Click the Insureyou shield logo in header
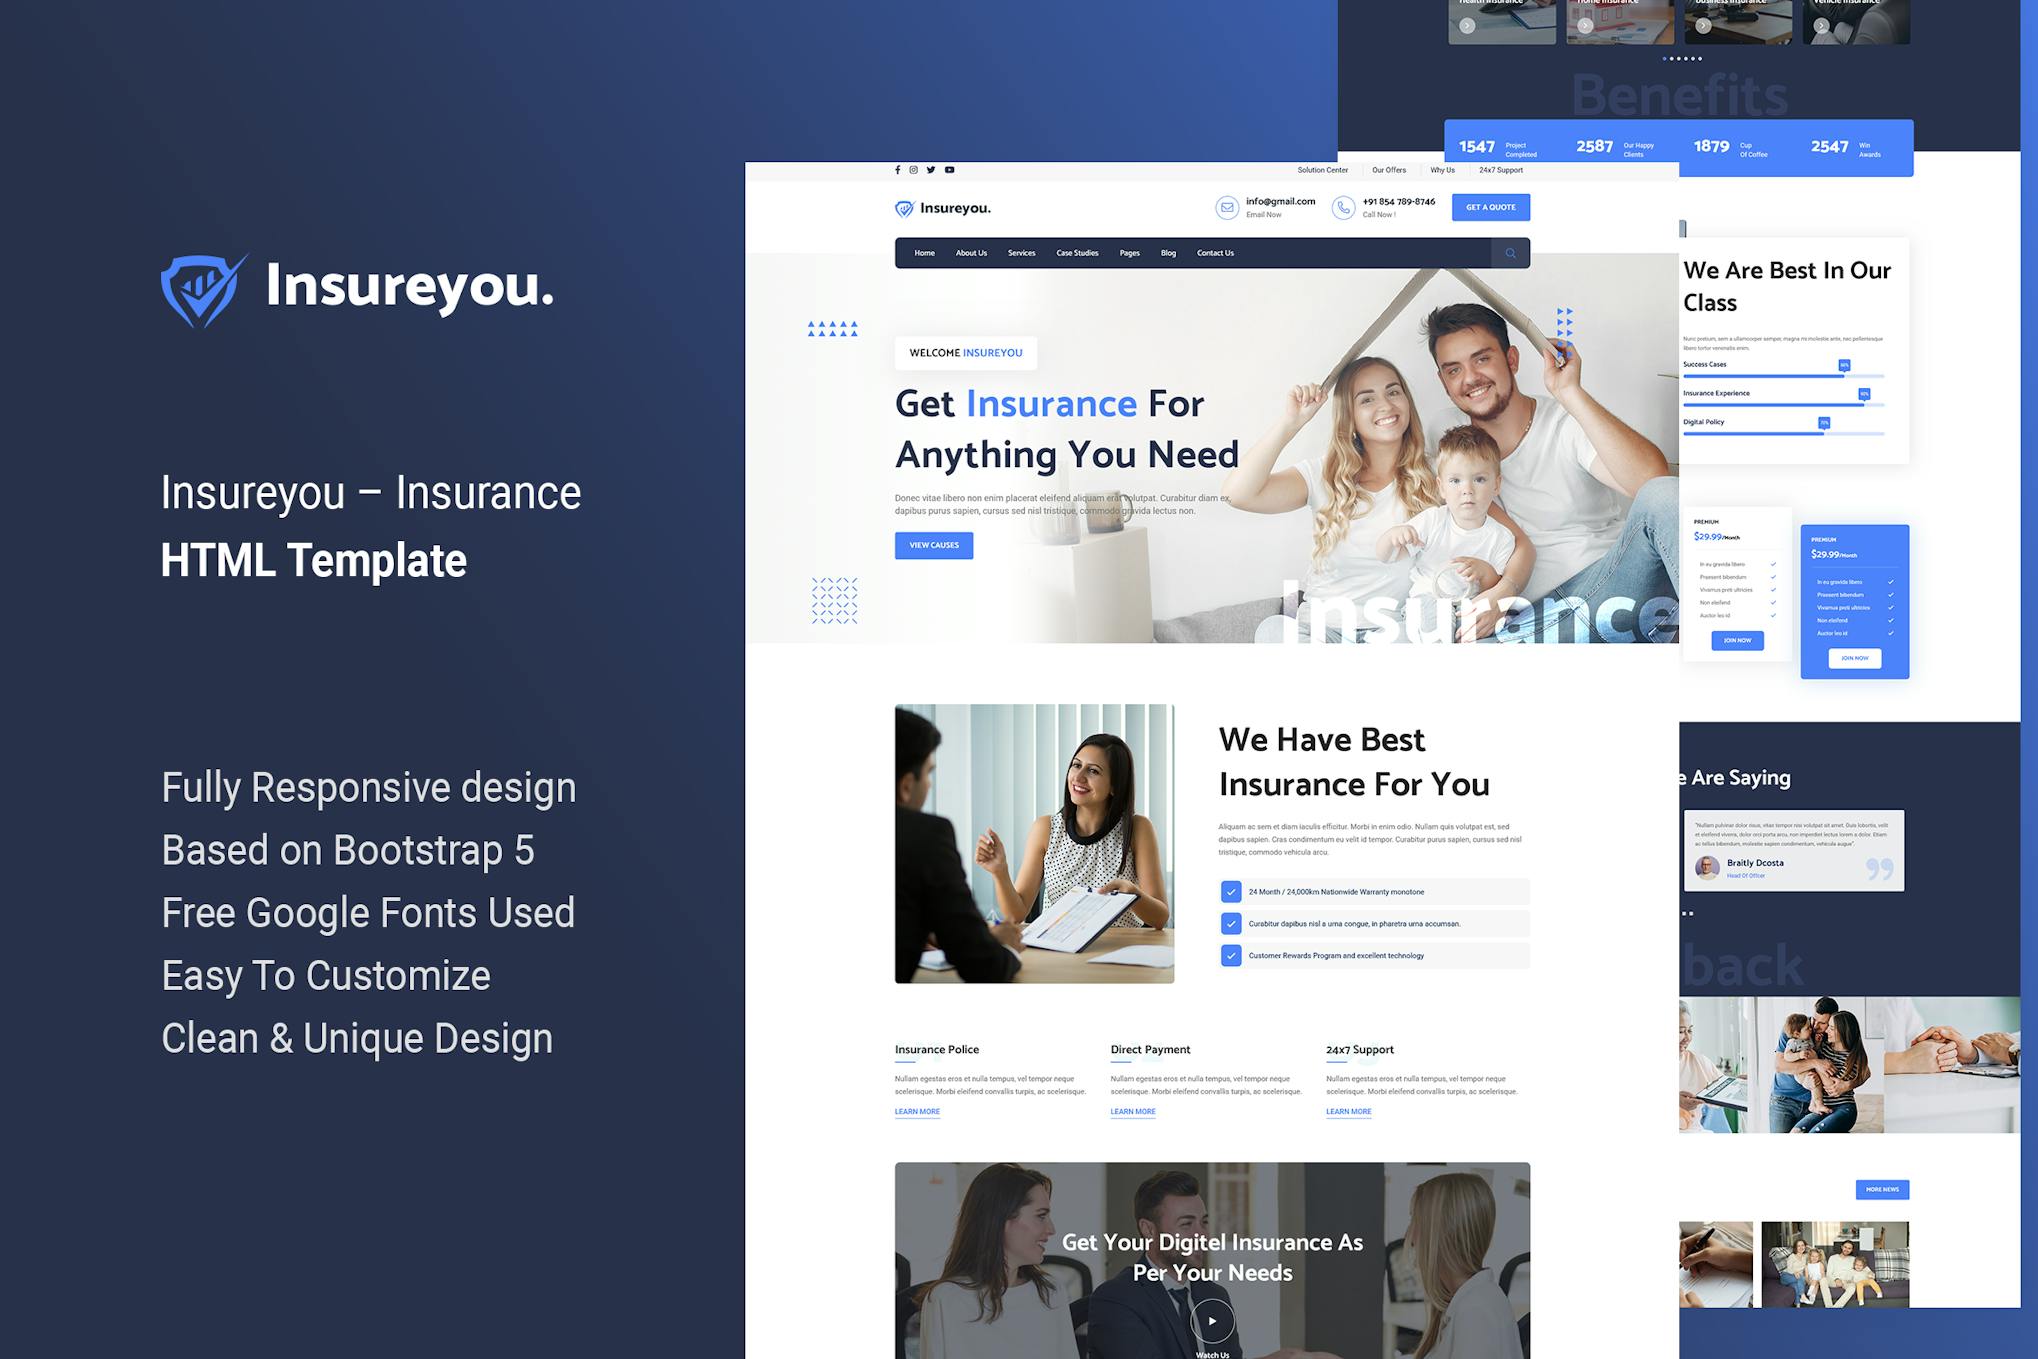The width and height of the screenshot is (2038, 1359). [905, 208]
